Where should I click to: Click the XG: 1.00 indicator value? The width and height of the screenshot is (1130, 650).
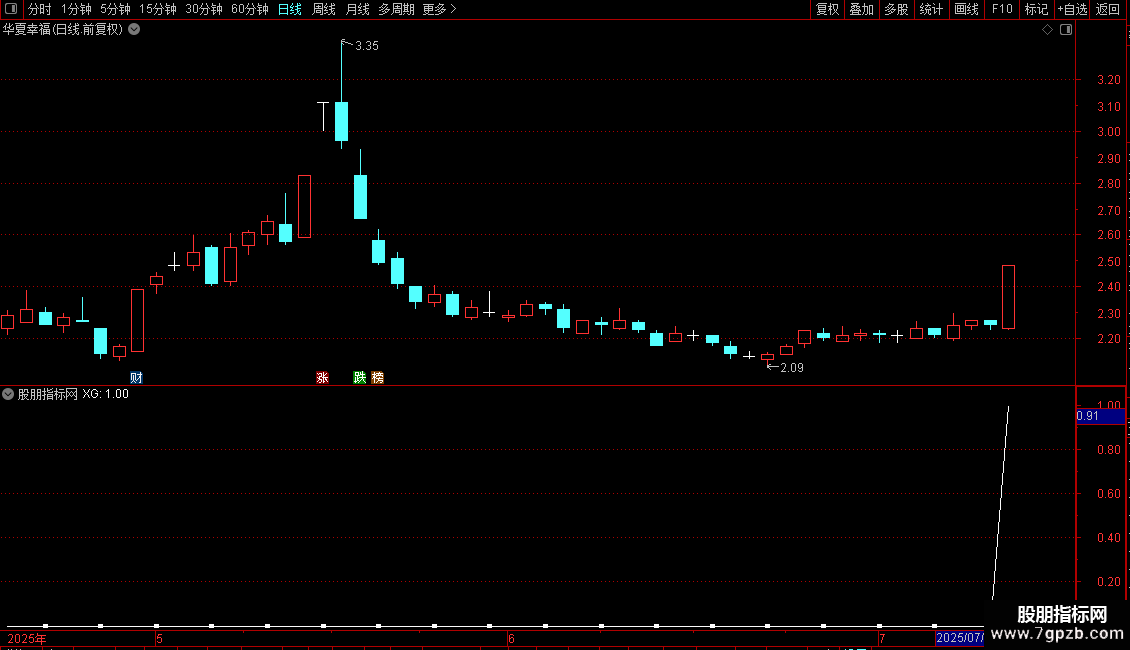pyautogui.click(x=105, y=394)
